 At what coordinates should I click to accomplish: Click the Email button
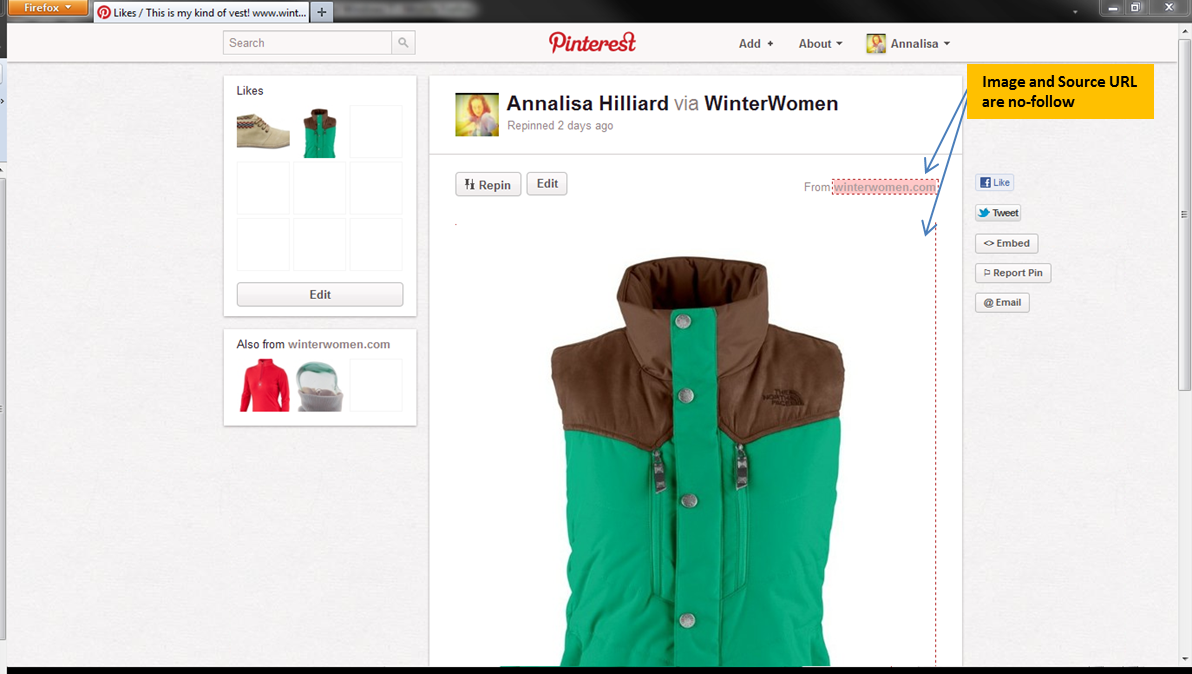[1002, 302]
